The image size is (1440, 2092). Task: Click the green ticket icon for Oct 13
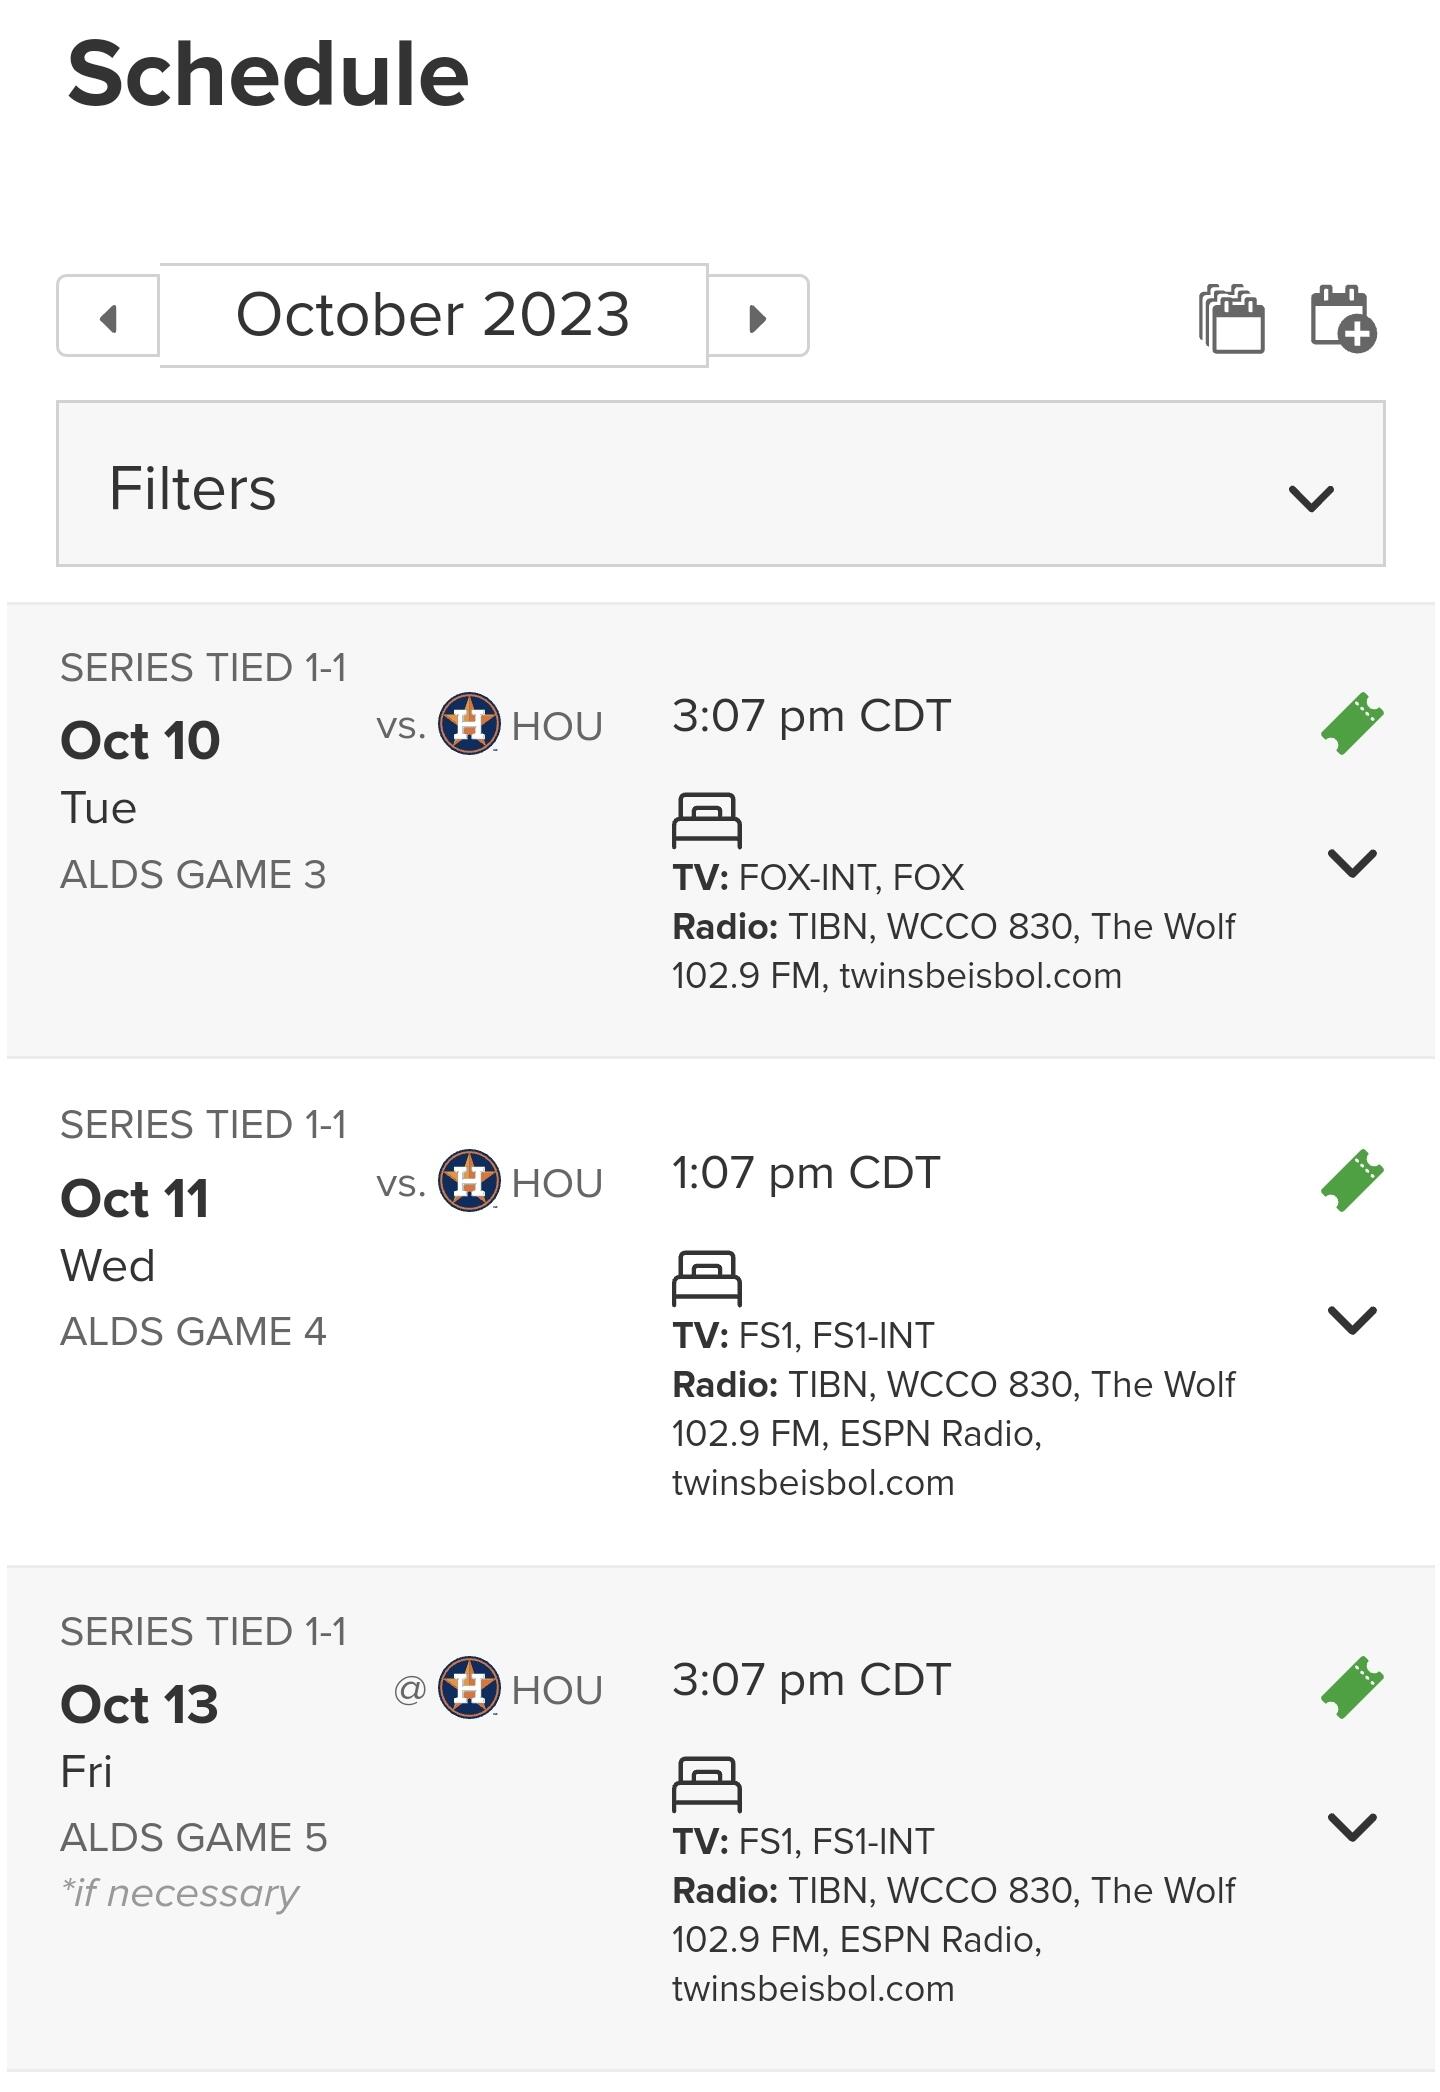tap(1352, 1687)
